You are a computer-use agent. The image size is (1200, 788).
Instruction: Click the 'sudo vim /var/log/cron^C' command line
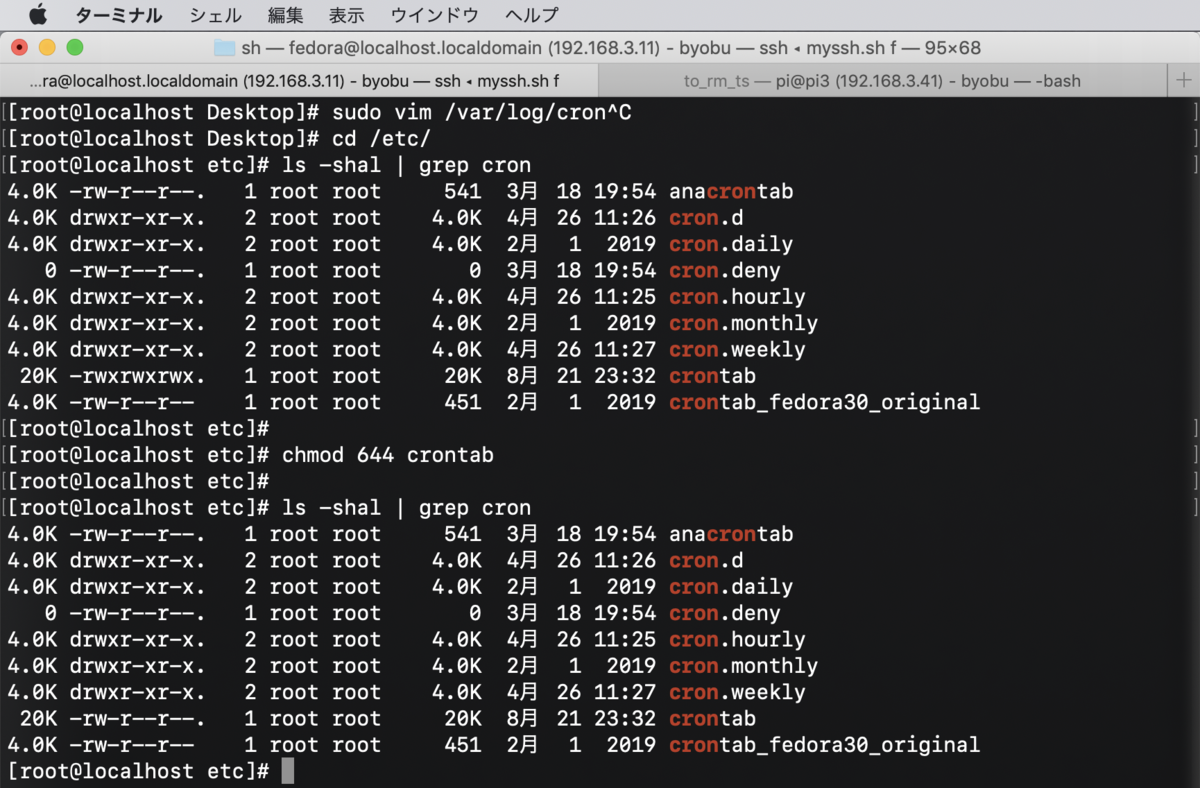click(x=482, y=113)
